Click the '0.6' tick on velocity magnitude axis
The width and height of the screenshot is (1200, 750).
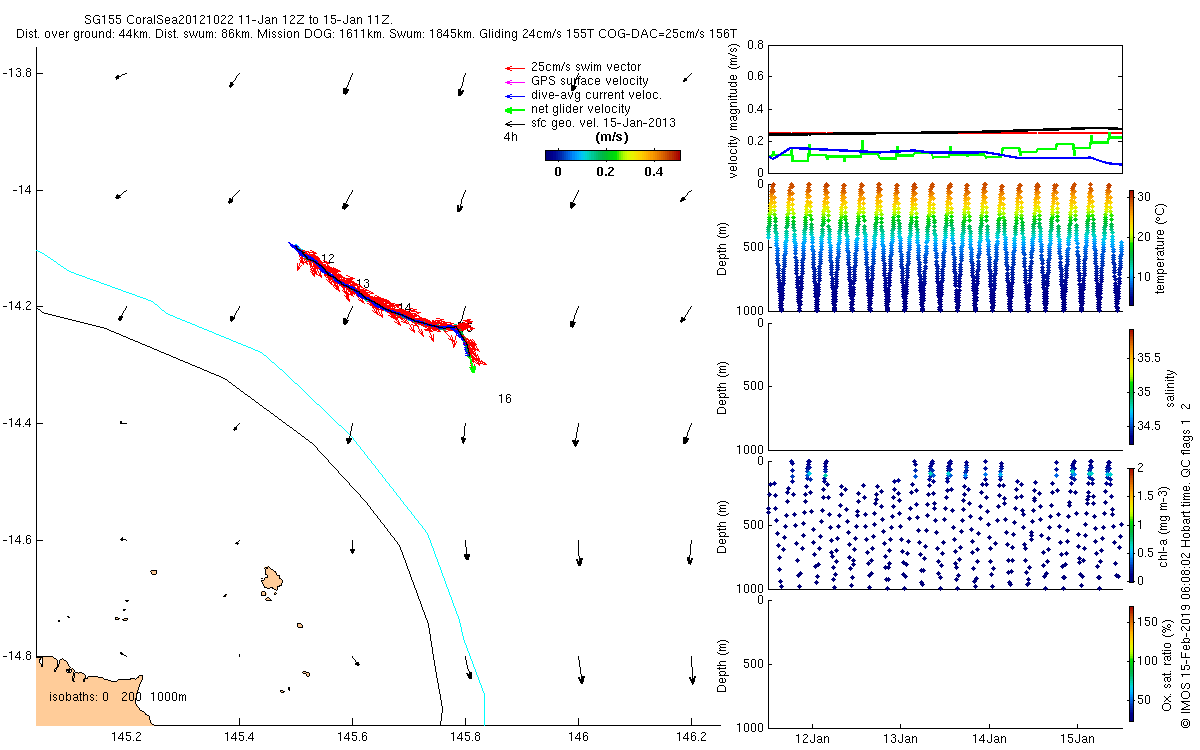click(x=755, y=78)
